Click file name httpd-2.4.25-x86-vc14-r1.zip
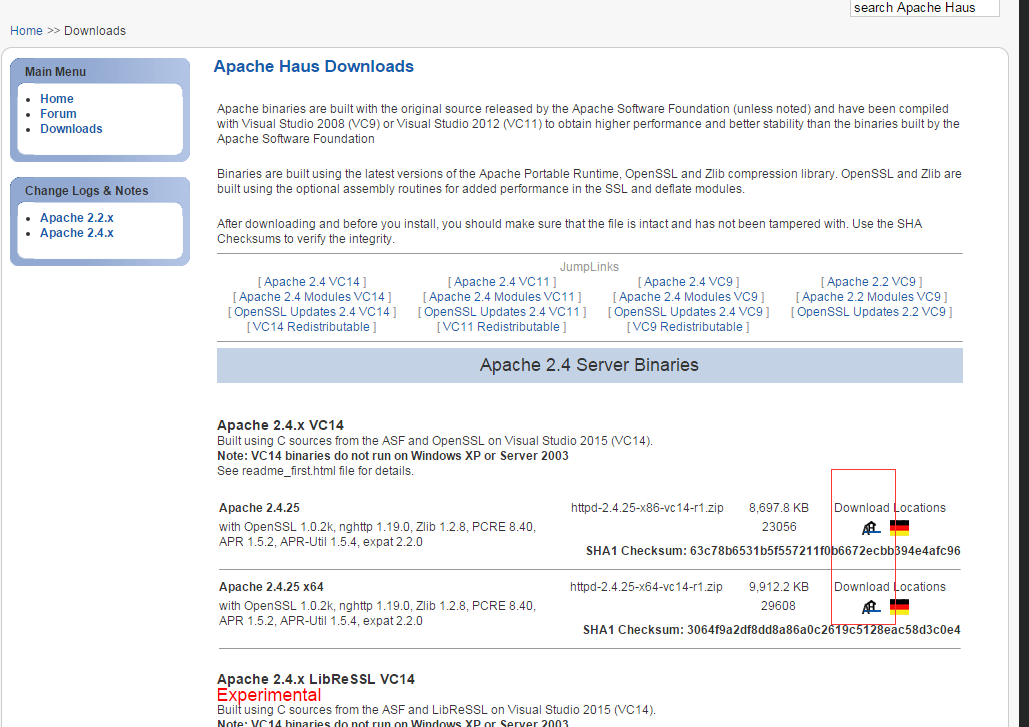The image size is (1029, 727). point(647,508)
